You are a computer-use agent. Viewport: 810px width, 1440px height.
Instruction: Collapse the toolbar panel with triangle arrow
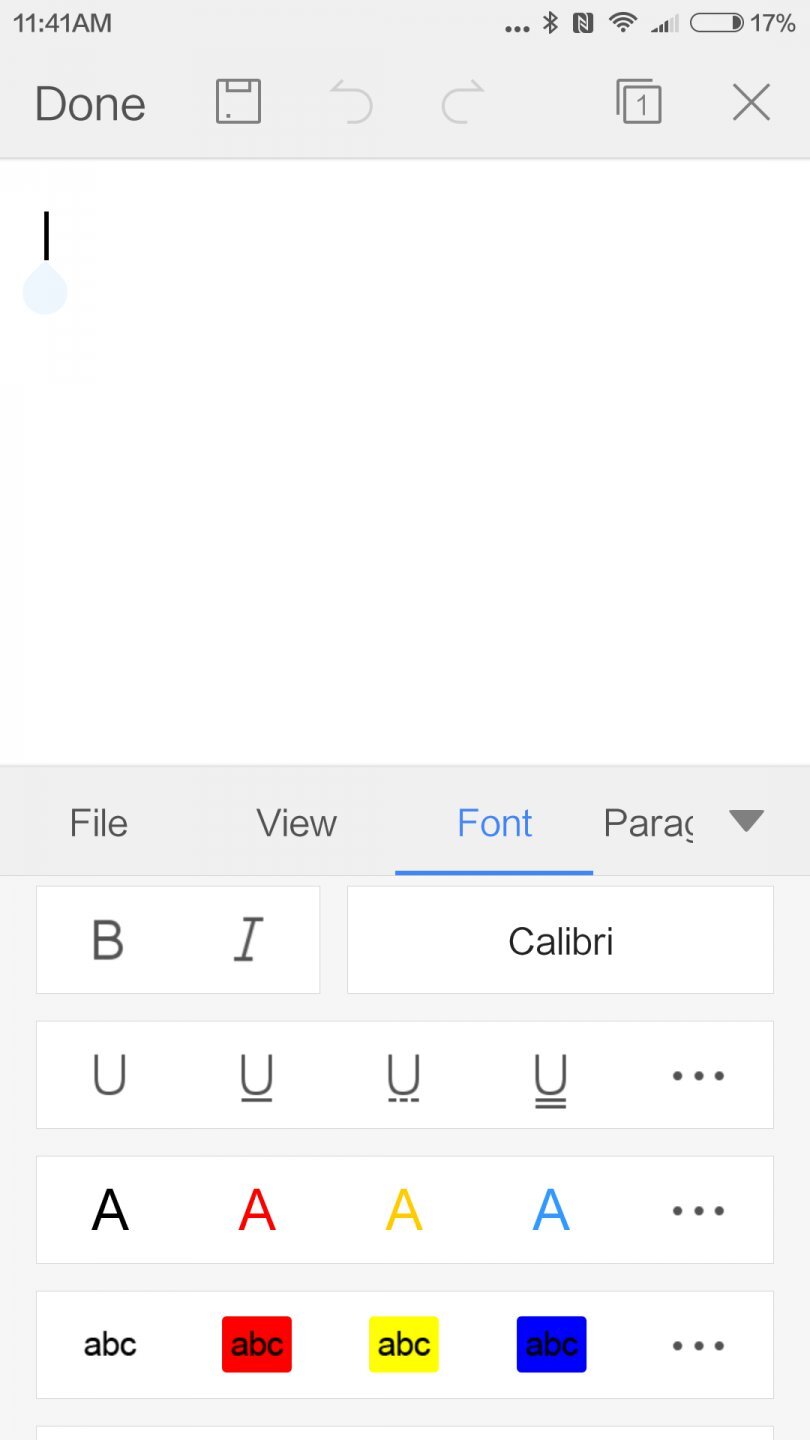[746, 821]
